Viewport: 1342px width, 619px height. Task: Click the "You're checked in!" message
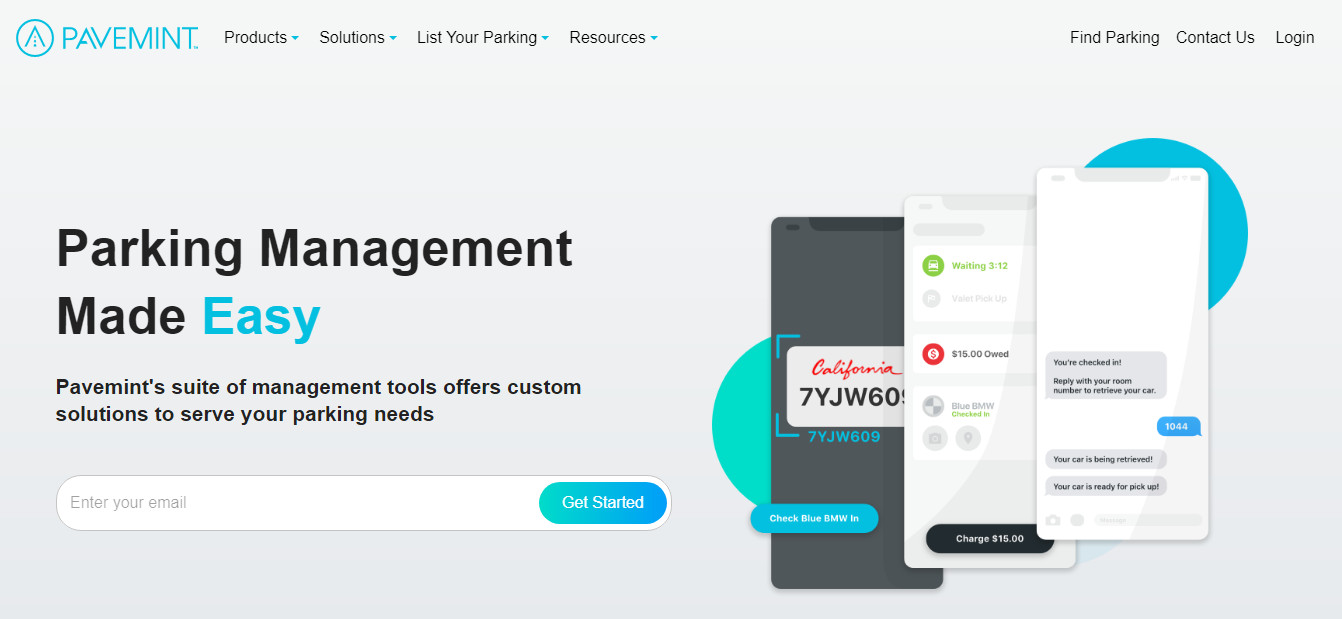(x=1106, y=376)
